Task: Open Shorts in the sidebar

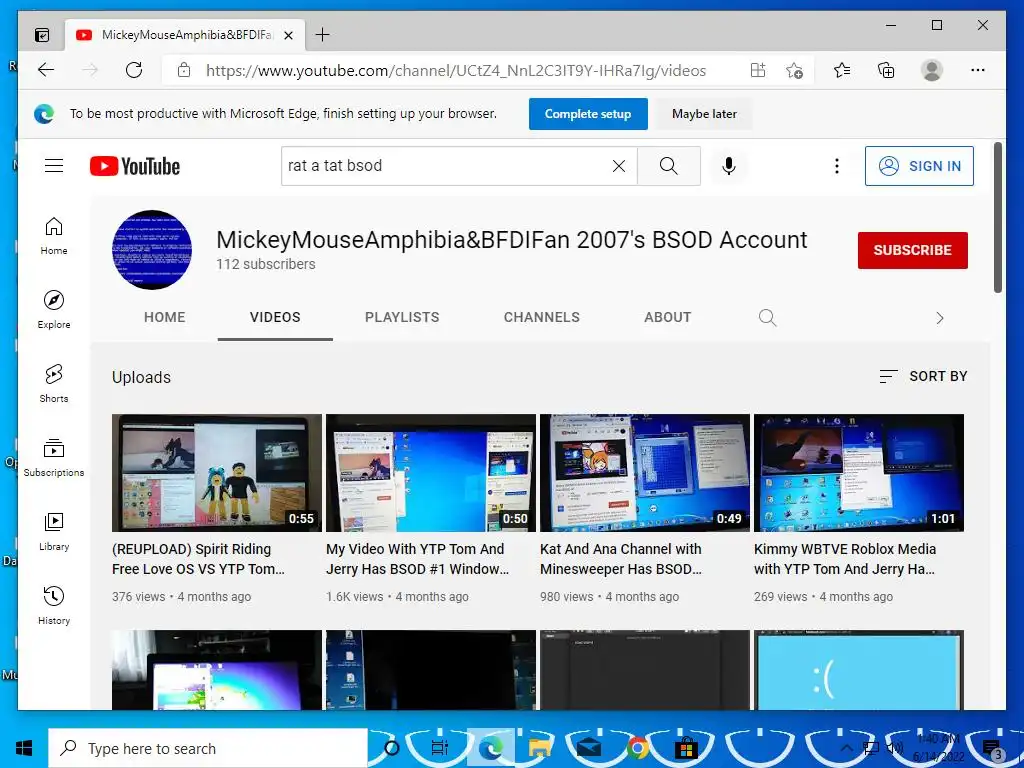Action: point(54,383)
